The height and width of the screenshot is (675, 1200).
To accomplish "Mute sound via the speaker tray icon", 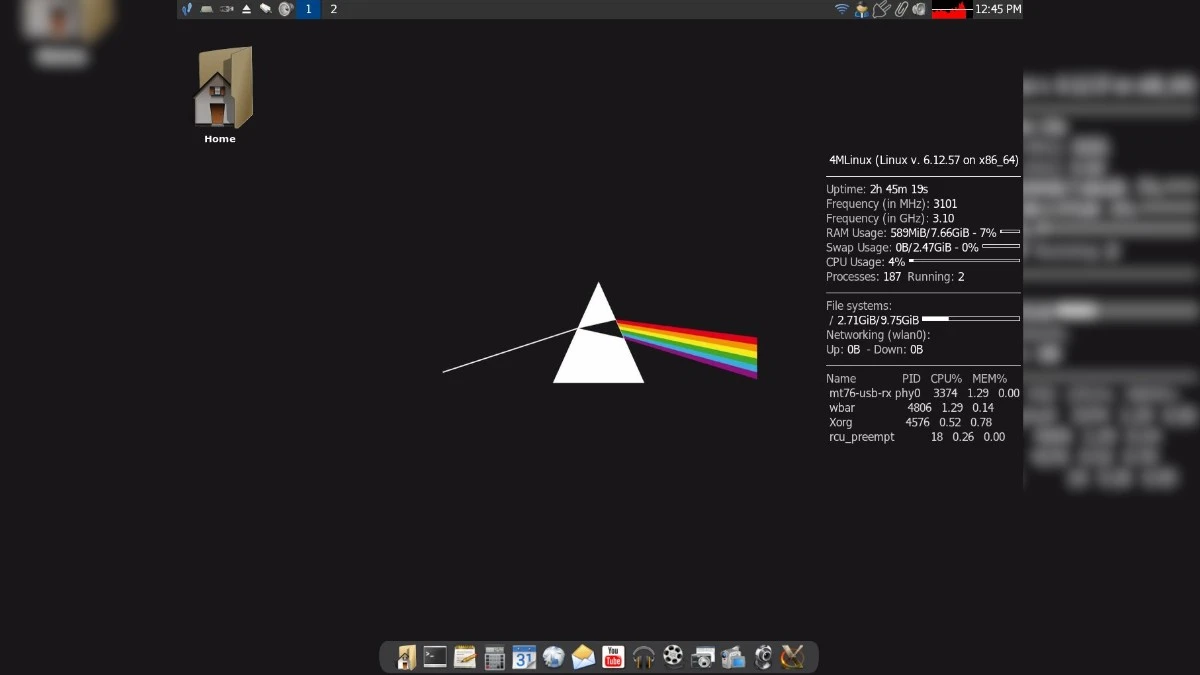I will [x=919, y=9].
